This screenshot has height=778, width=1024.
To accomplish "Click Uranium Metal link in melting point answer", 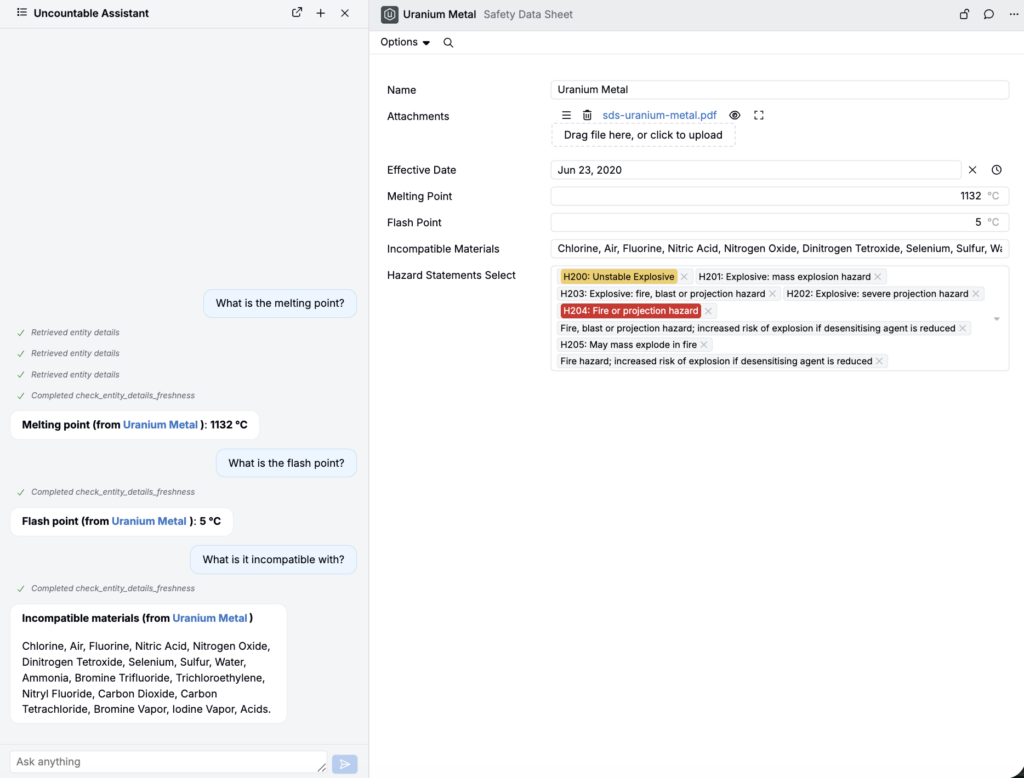I will (x=160, y=425).
